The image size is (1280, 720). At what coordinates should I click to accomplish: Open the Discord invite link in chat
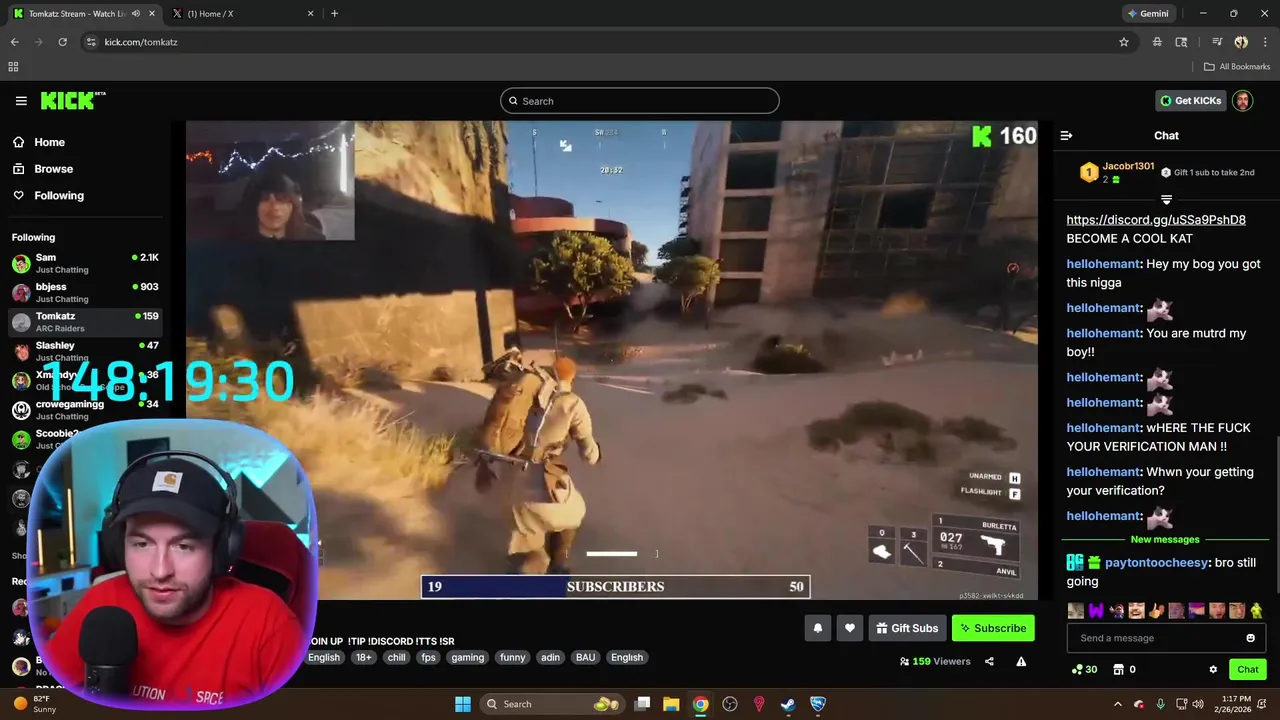1156,220
